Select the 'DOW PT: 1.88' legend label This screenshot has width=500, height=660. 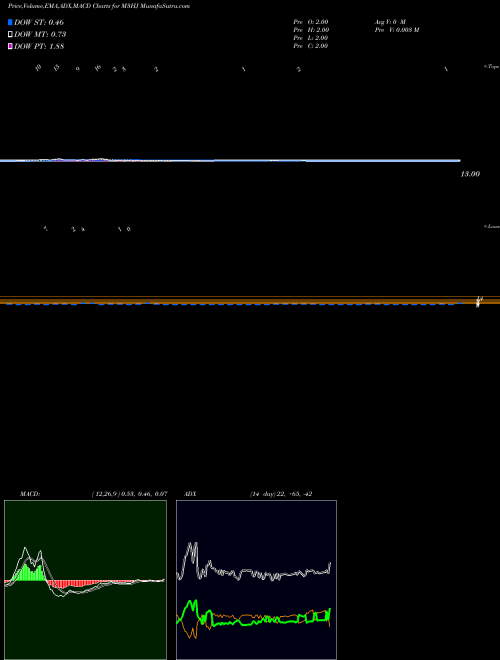(x=39, y=47)
